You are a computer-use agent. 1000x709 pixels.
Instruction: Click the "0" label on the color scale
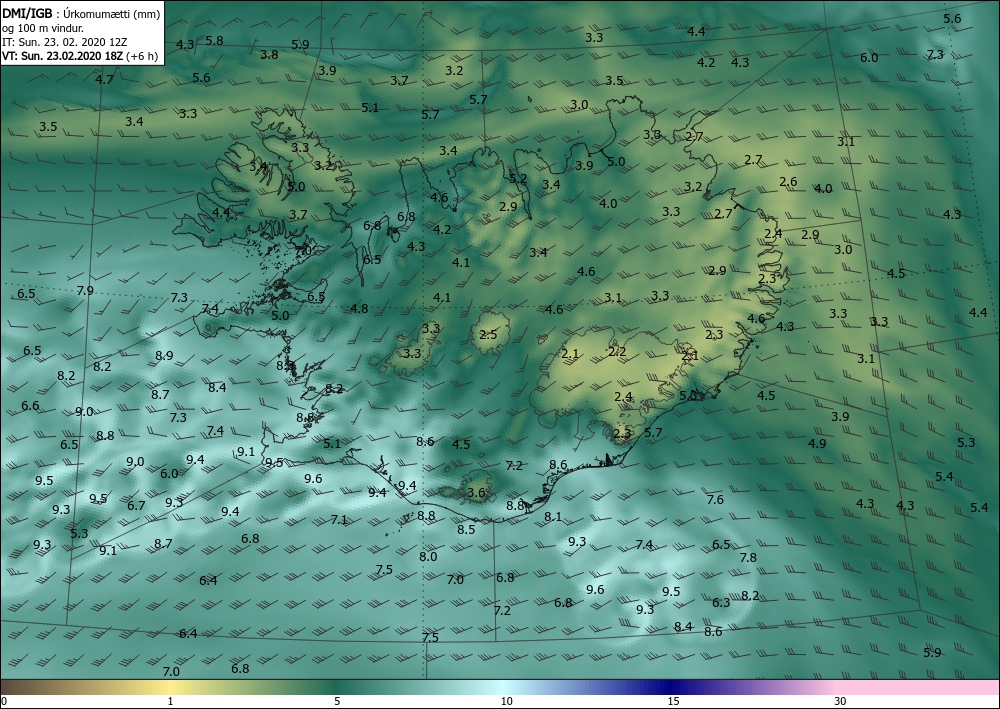tap(4, 701)
